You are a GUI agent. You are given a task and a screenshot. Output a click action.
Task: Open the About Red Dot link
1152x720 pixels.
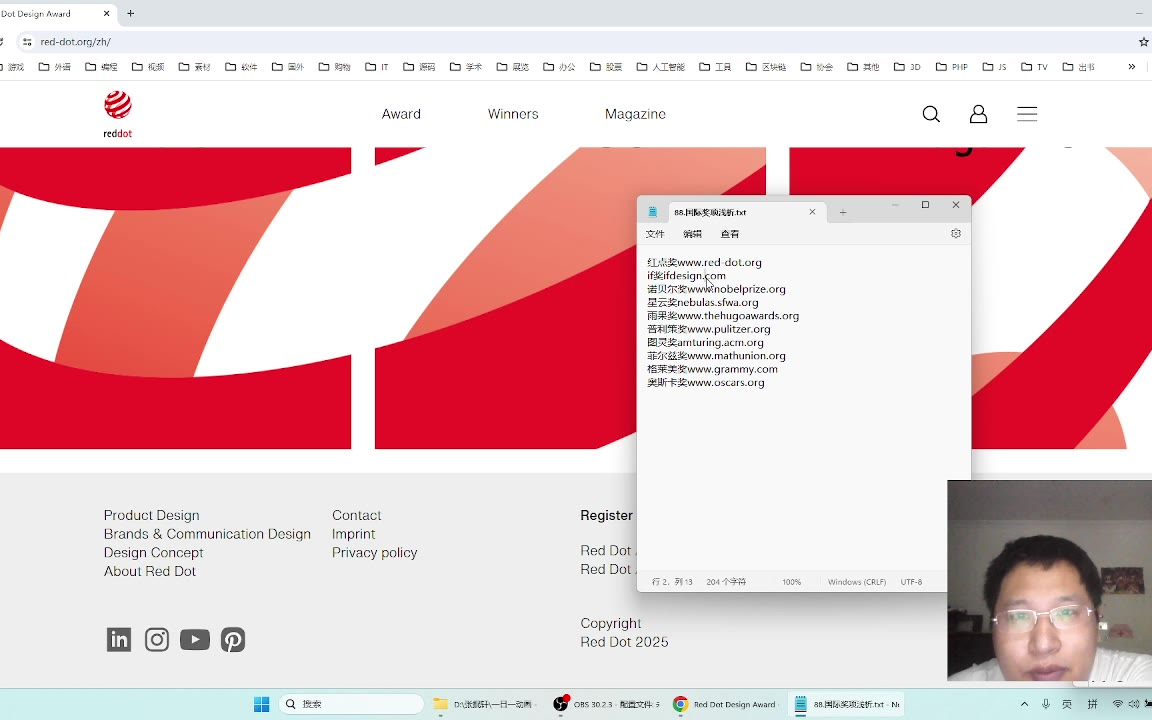(150, 571)
